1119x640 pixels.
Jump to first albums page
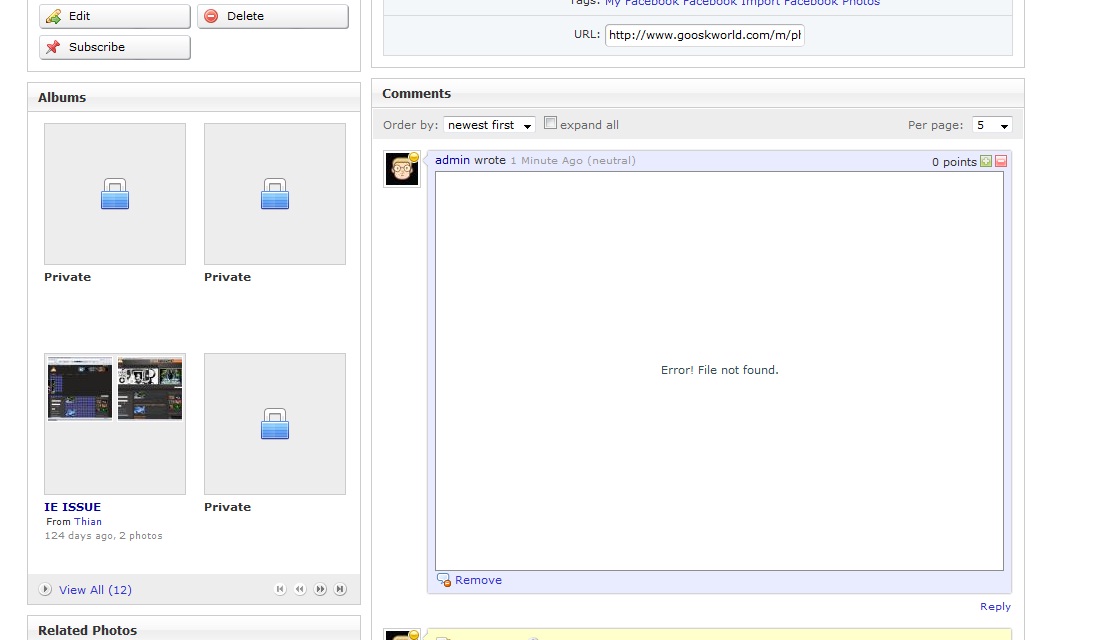(x=280, y=590)
